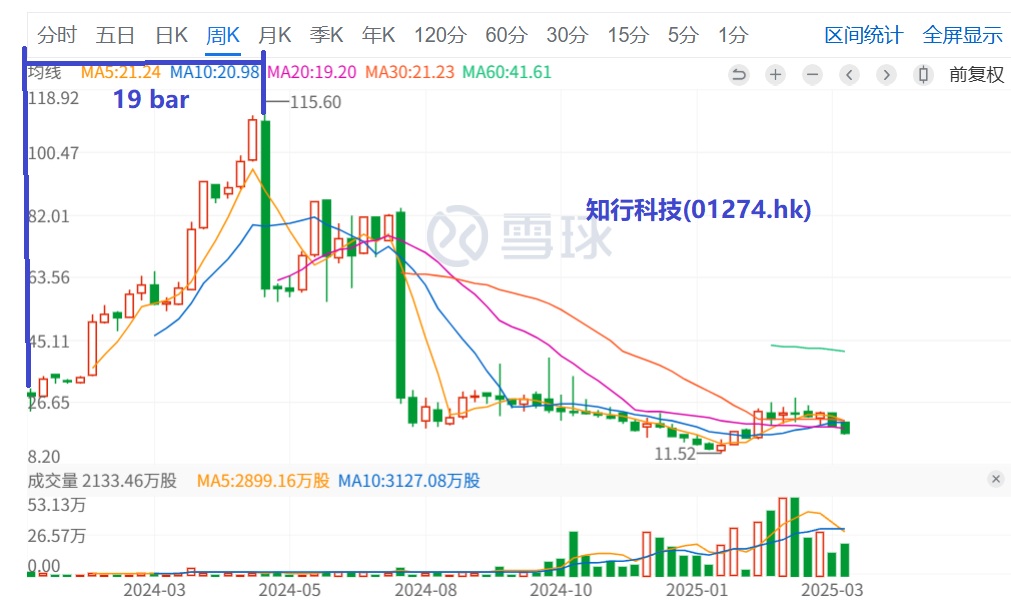Viewport: 1011px width, 603px height.
Task: Select the 60分 interval tab
Action: [x=507, y=35]
